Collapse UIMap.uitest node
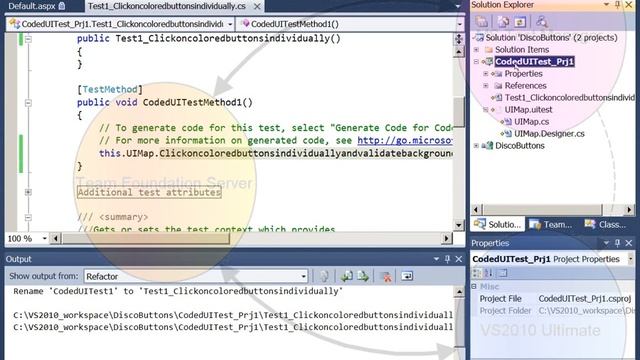 click(x=486, y=110)
